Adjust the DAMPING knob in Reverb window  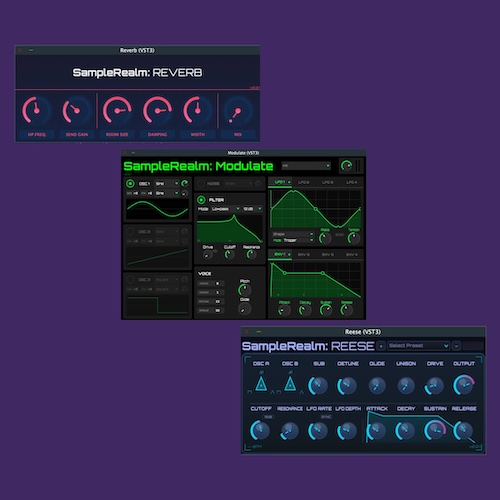(157, 110)
